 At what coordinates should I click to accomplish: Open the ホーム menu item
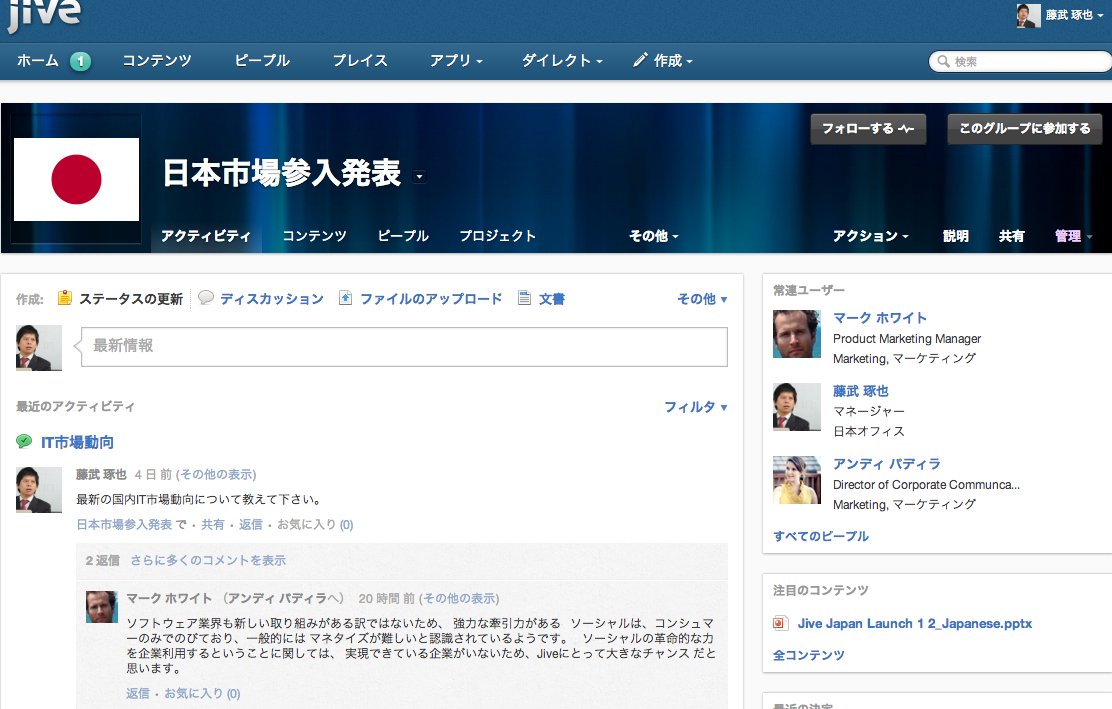[x=38, y=61]
